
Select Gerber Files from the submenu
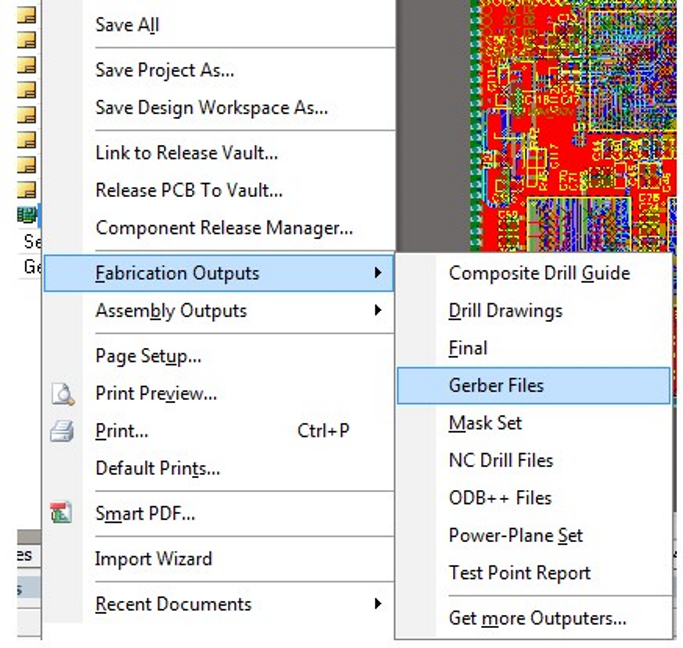(x=496, y=385)
